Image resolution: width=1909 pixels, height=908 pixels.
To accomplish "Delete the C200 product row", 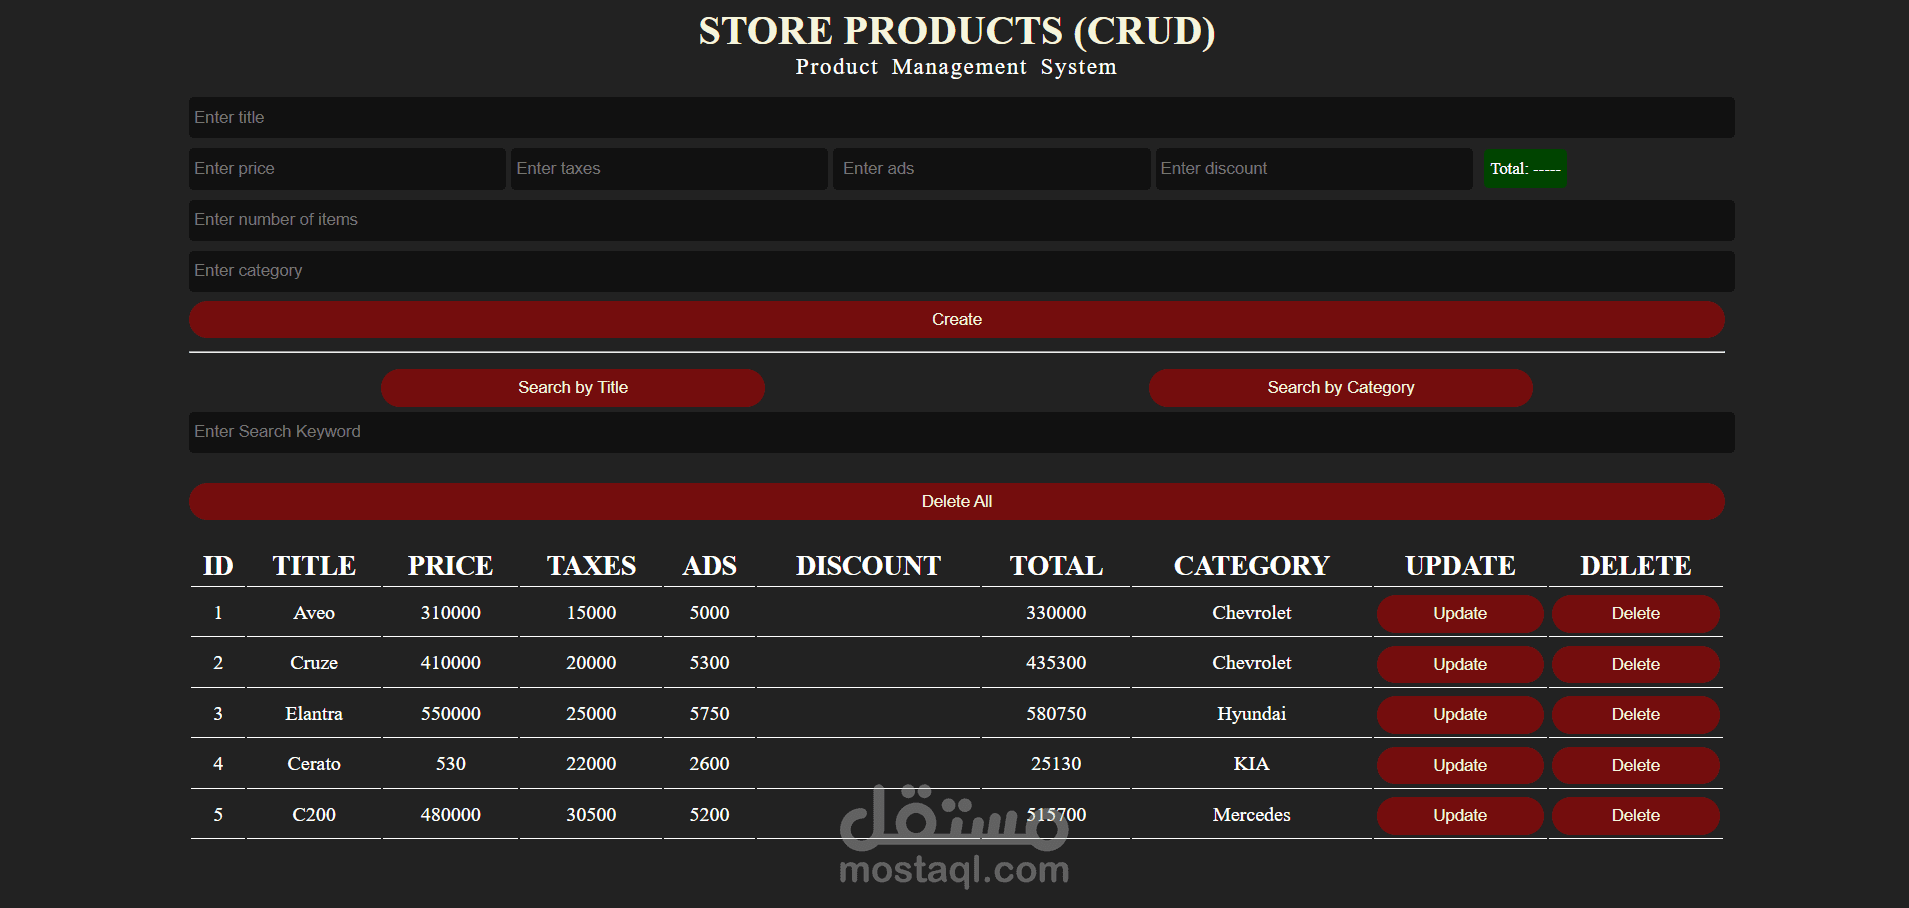I will click(1634, 815).
